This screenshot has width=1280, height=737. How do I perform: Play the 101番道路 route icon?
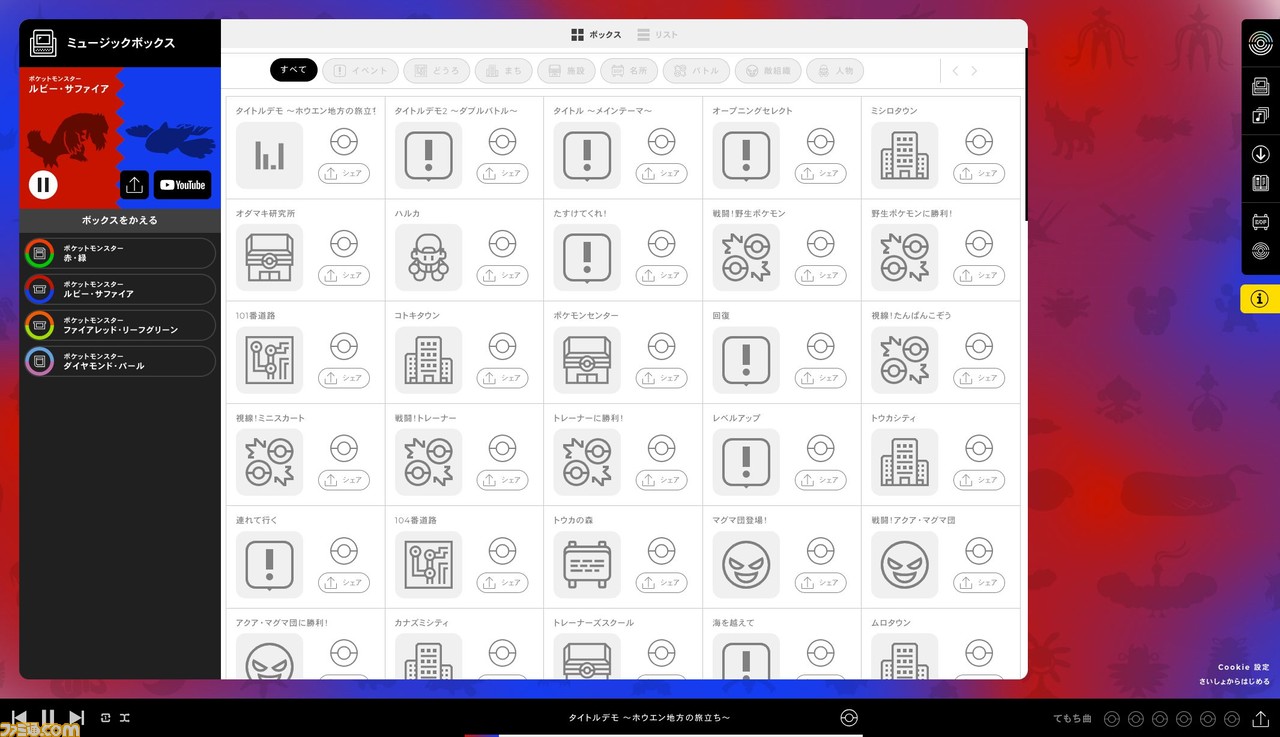coord(269,360)
